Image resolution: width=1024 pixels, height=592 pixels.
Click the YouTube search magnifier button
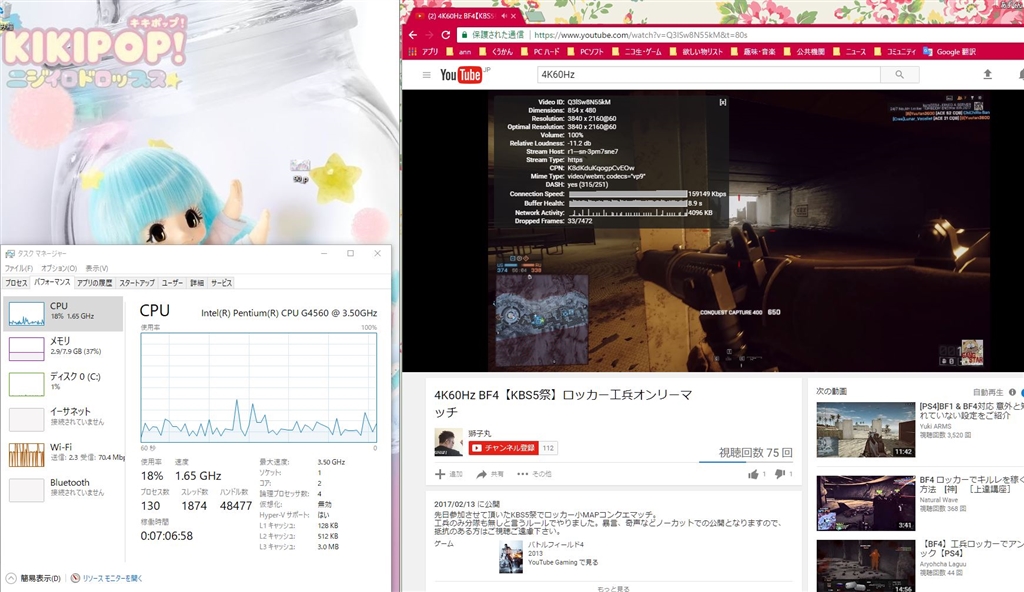pos(899,74)
